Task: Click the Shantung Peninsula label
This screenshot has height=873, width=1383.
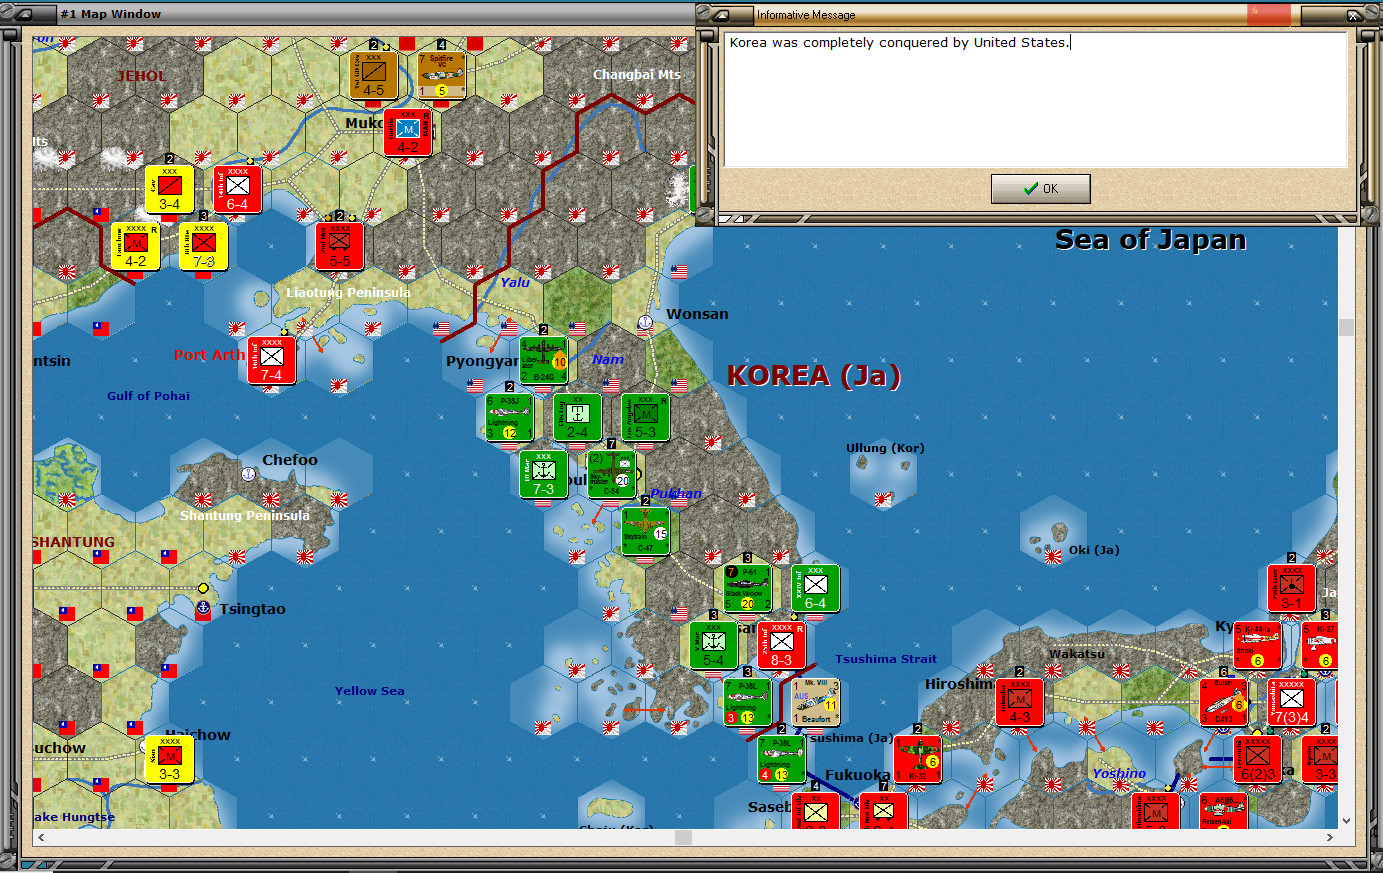Action: 245,515
